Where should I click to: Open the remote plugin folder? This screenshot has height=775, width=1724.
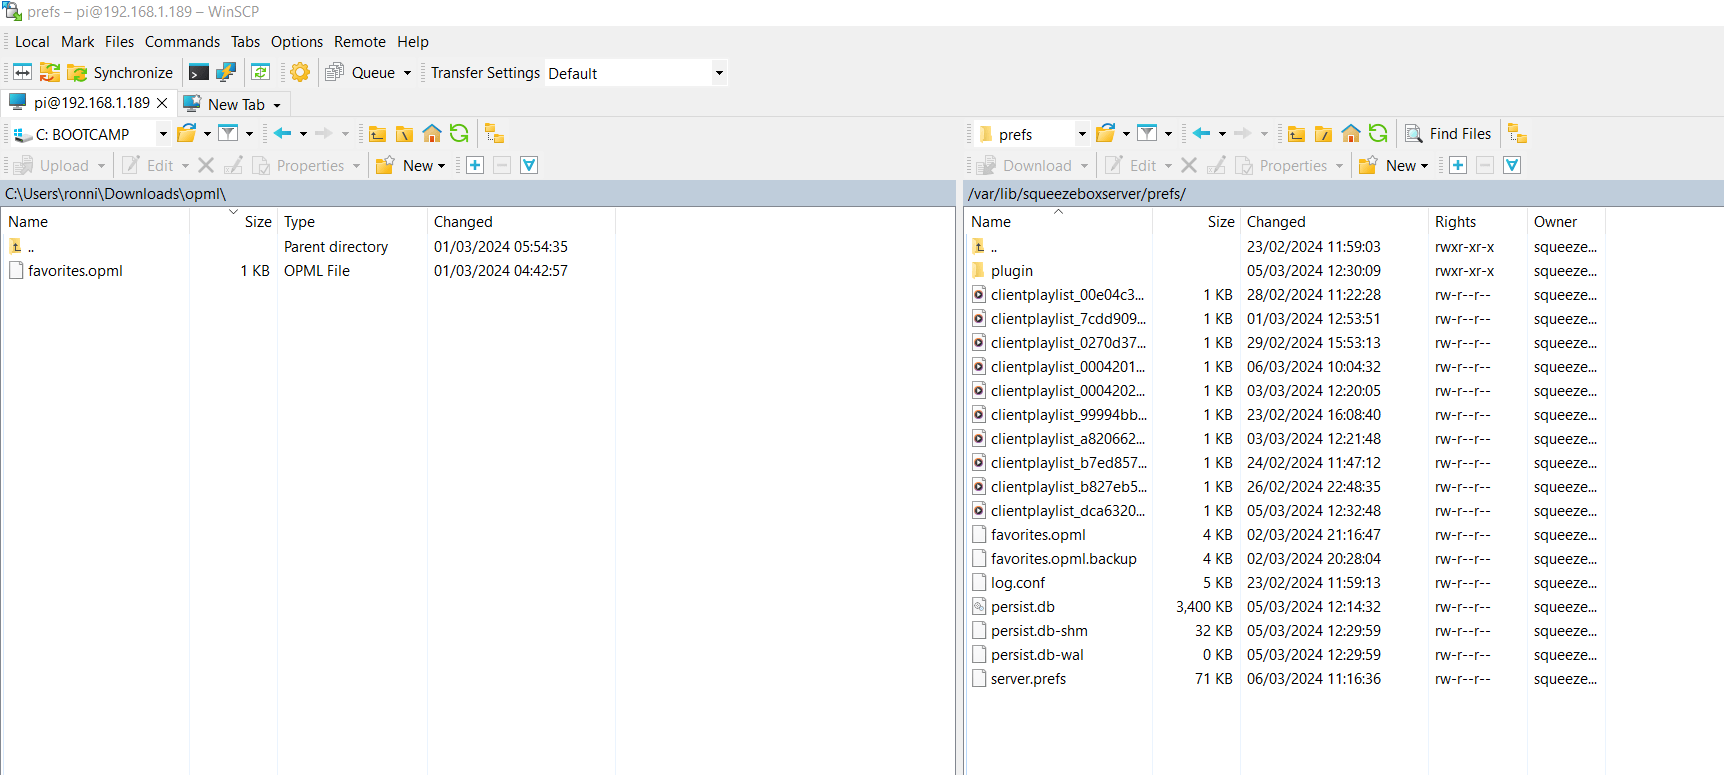[x=1011, y=271]
